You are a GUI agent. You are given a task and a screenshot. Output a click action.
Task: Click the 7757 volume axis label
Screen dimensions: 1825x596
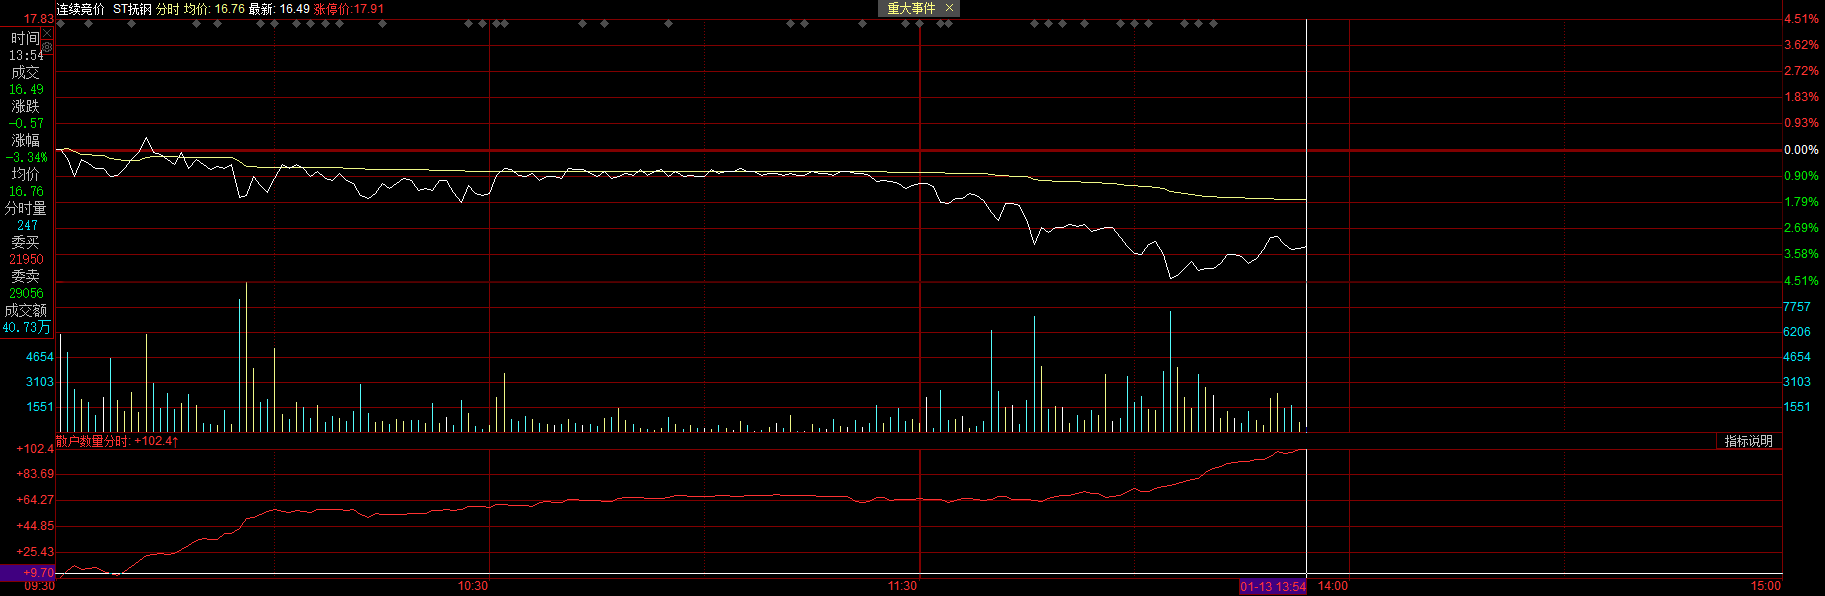pos(1797,307)
